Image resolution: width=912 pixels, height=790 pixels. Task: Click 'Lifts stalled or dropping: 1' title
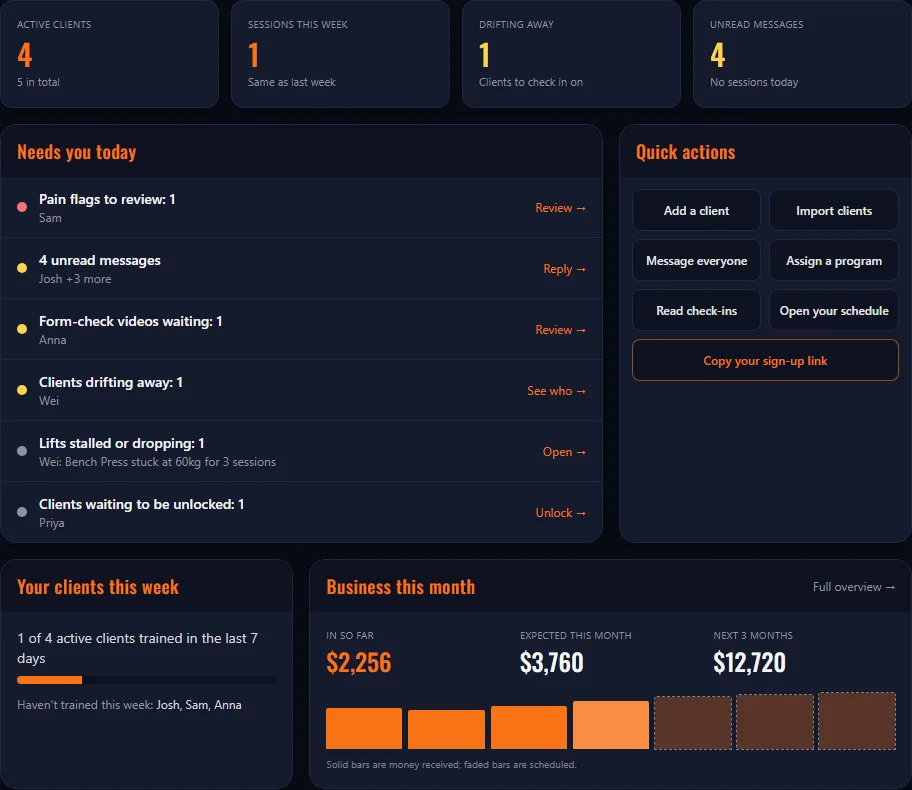pos(122,443)
